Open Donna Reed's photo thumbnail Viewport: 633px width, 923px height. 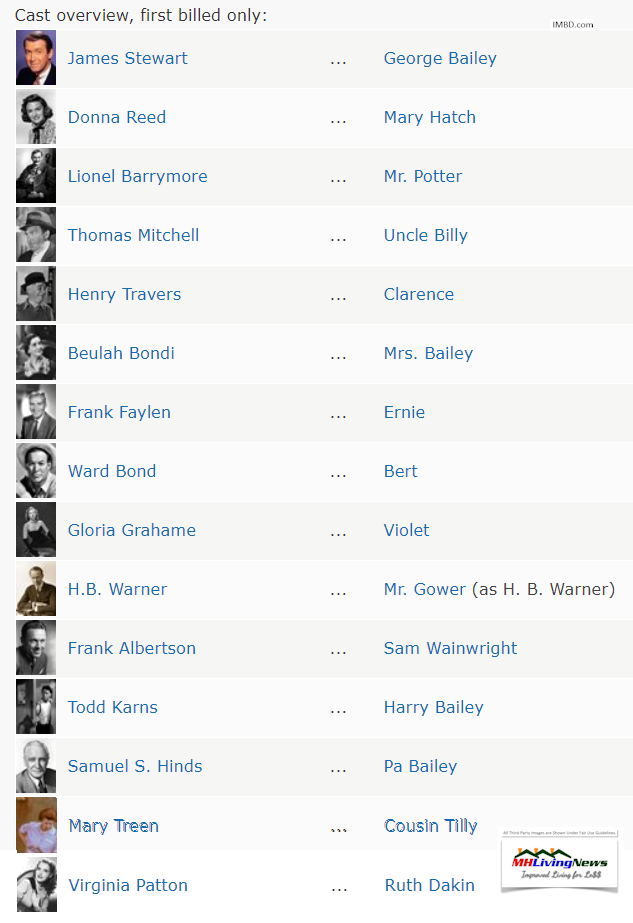click(36, 117)
